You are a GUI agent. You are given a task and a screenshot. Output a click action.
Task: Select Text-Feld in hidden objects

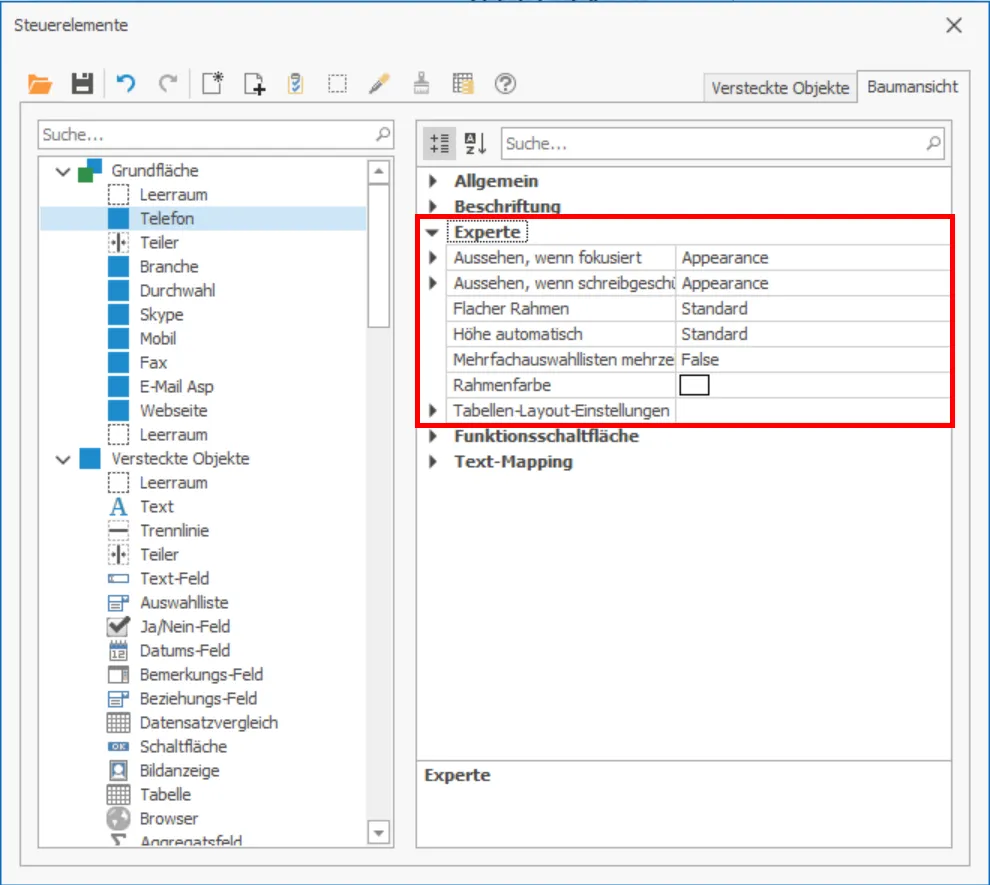pyautogui.click(x=174, y=578)
